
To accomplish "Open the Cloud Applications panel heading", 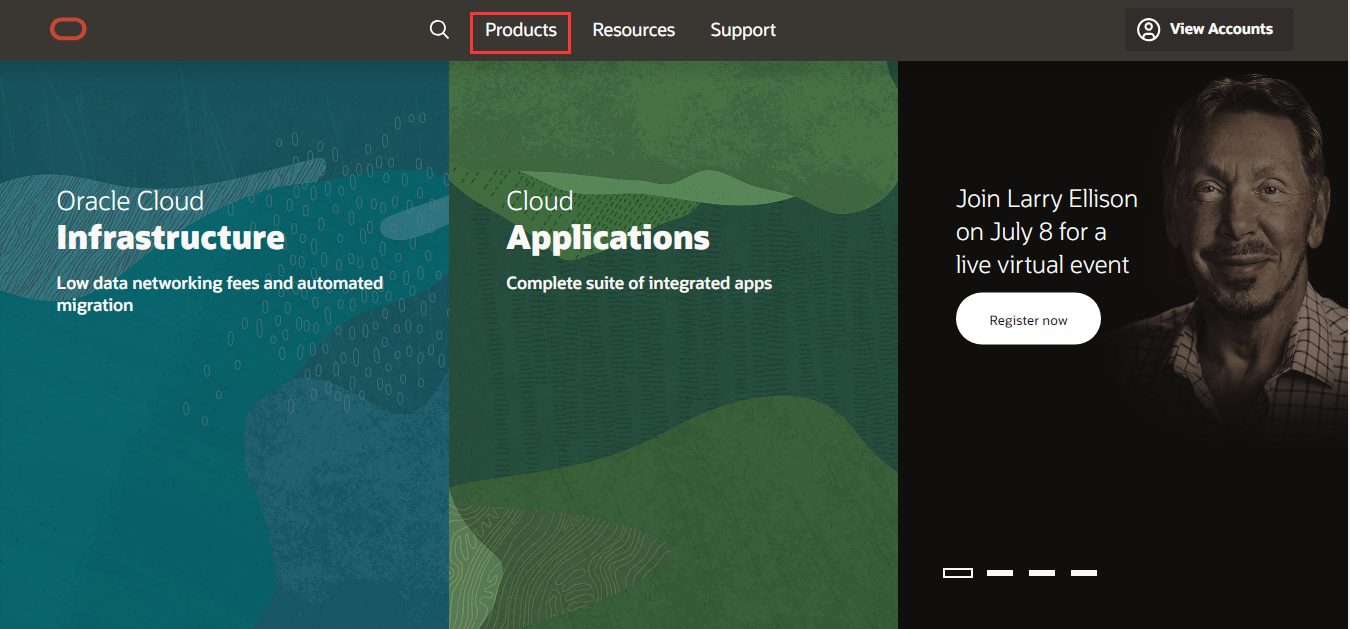I will [608, 219].
